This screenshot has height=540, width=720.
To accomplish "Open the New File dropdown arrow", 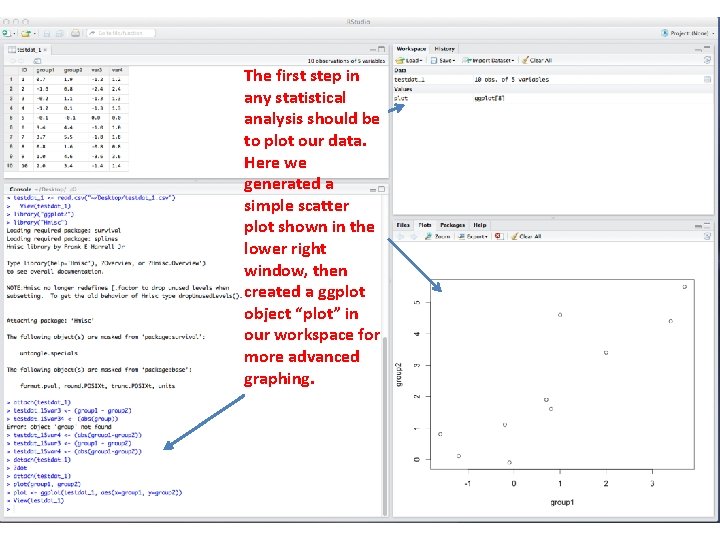I will tap(14, 34).
